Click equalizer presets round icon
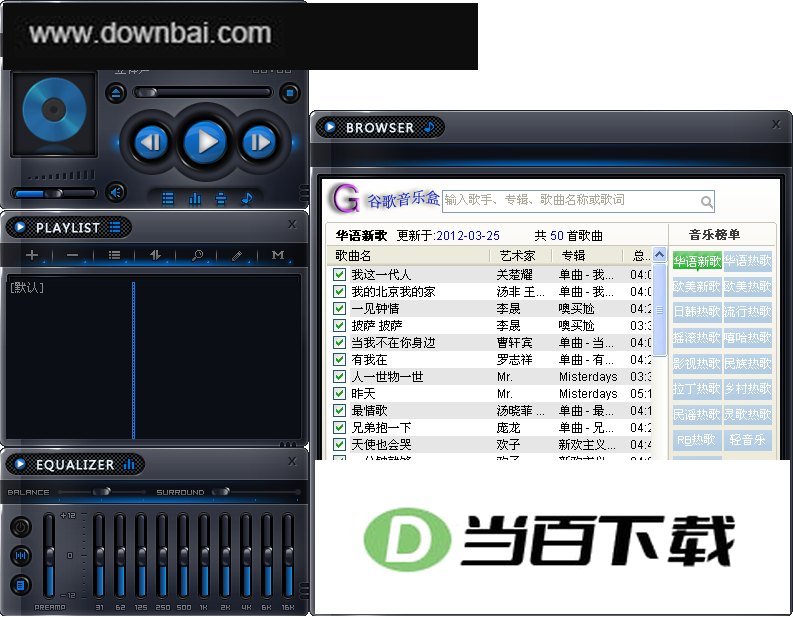The image size is (793, 617). click(x=20, y=556)
